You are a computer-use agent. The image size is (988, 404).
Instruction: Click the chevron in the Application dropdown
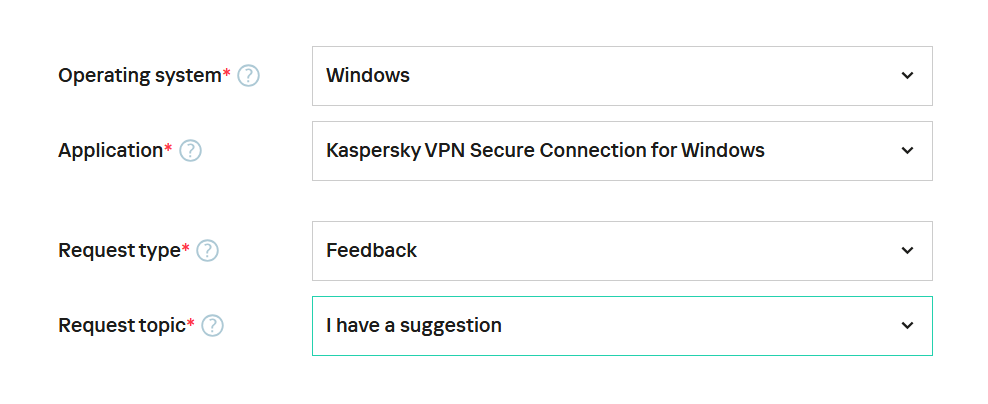pyautogui.click(x=907, y=151)
